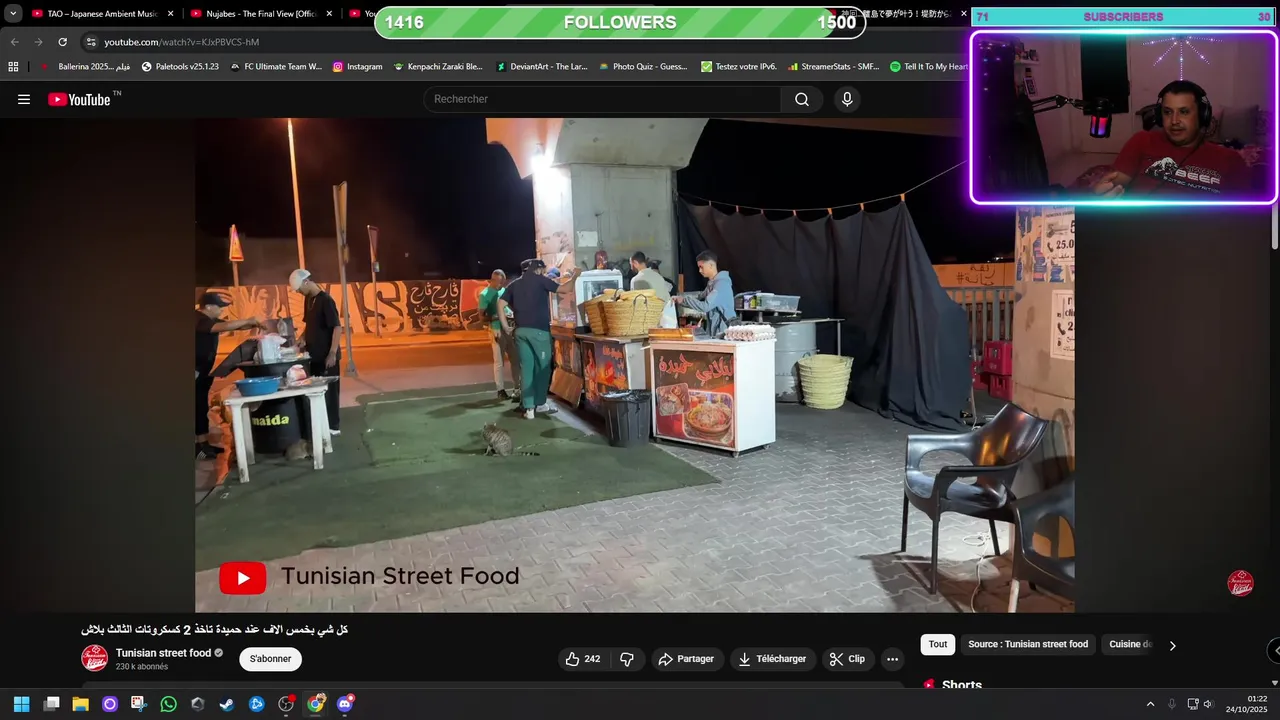The height and width of the screenshot is (720, 1280).
Task: Open Tunisian street food channel name link
Action: [x=163, y=653]
